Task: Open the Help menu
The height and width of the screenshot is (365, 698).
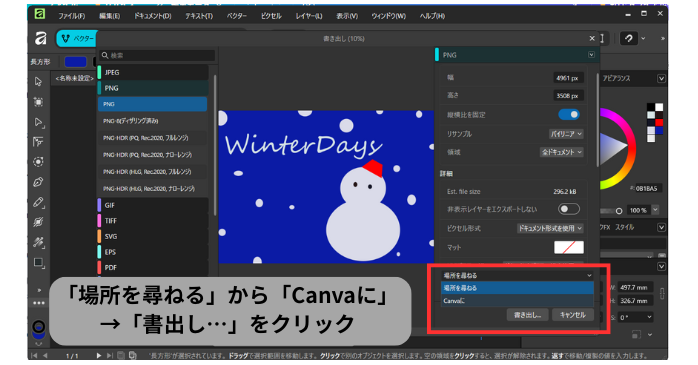Action: [x=432, y=16]
